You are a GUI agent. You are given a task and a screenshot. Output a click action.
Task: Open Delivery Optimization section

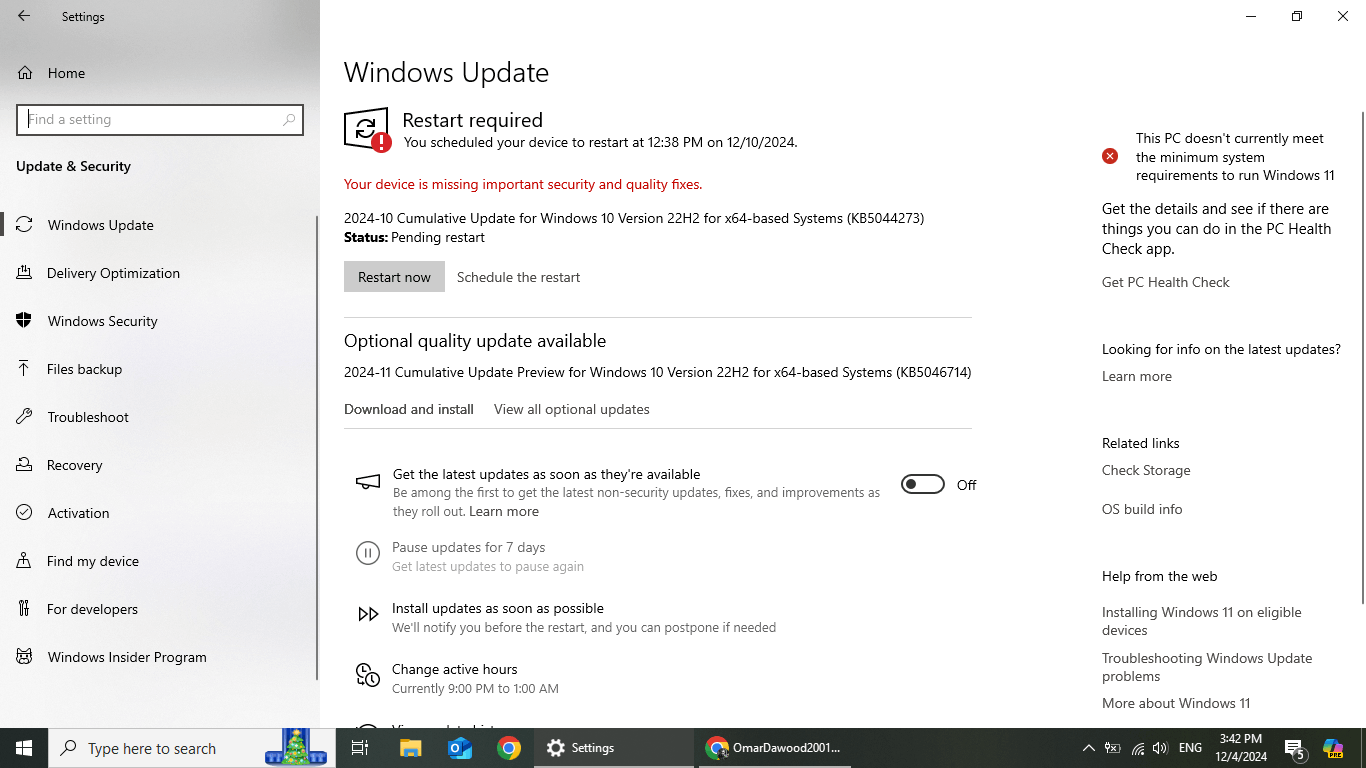pos(160,273)
